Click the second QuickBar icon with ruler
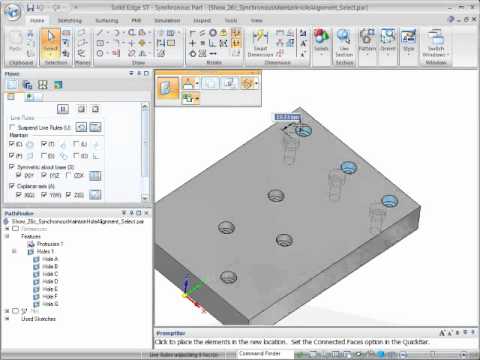This screenshot has height=360, width=480. tap(188, 83)
